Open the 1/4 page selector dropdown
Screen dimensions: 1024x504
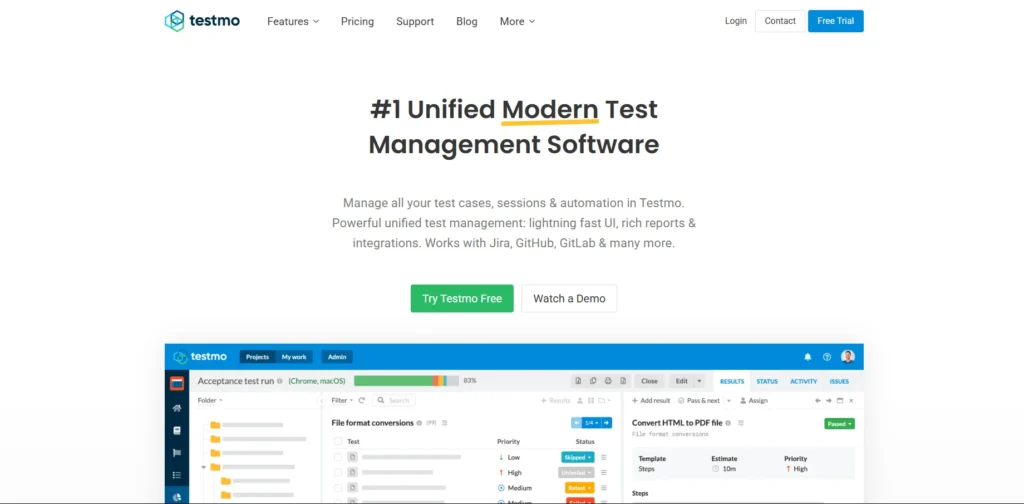592,423
